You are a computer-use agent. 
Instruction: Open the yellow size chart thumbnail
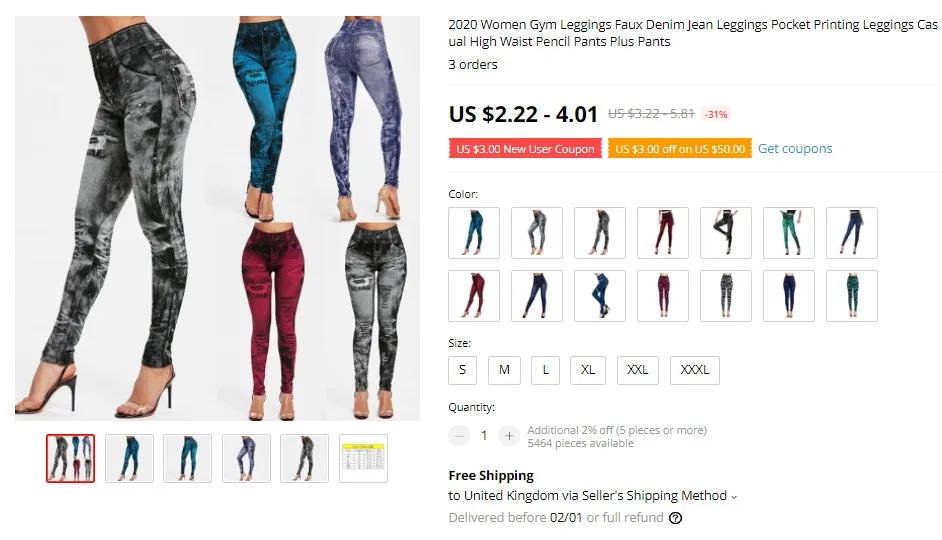click(x=363, y=458)
